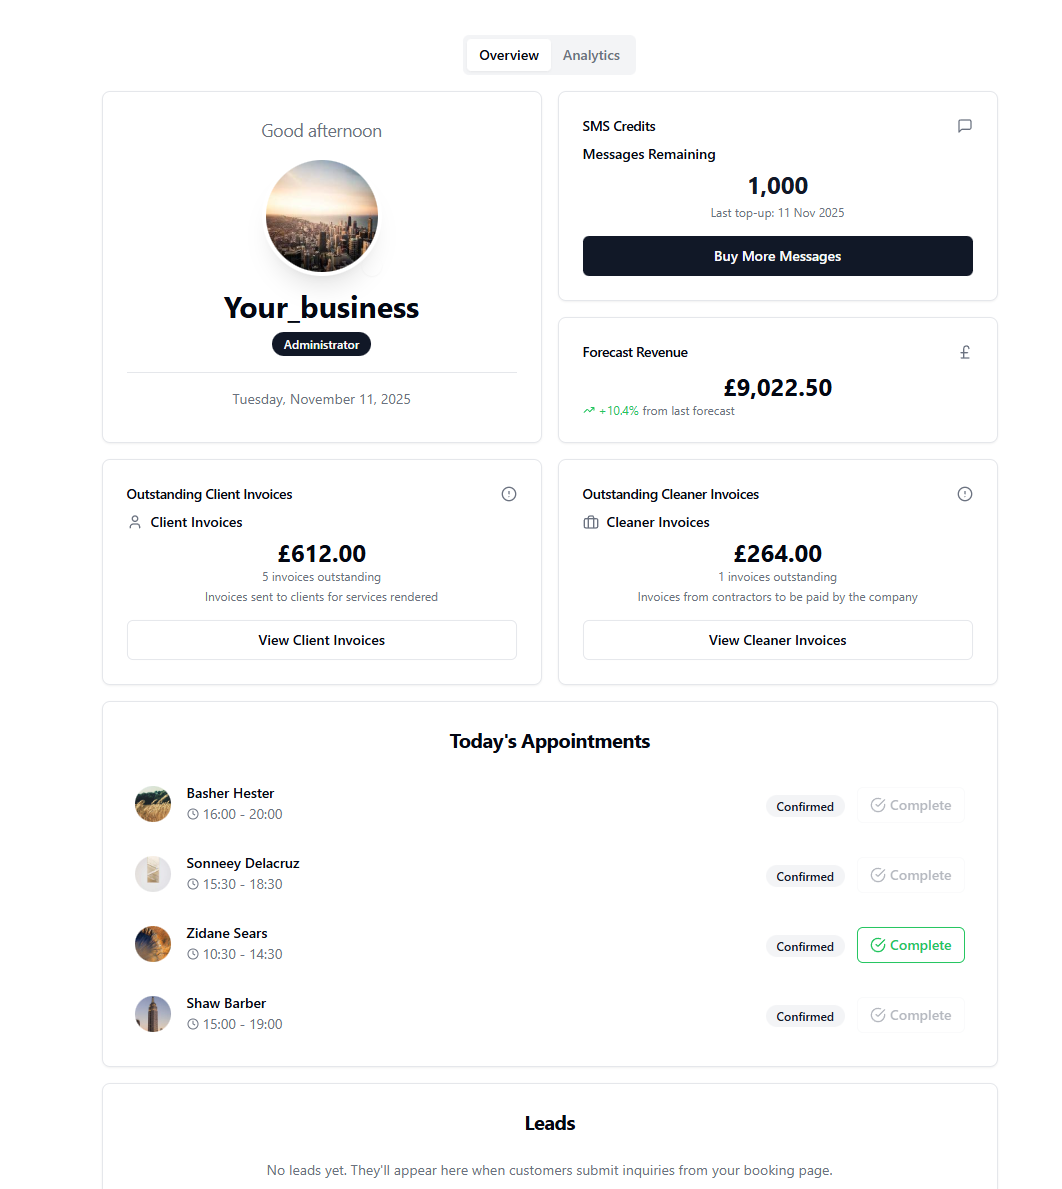Click the clock icon beside Basher Hester's time
The width and height of the screenshot is (1062, 1189).
click(191, 814)
